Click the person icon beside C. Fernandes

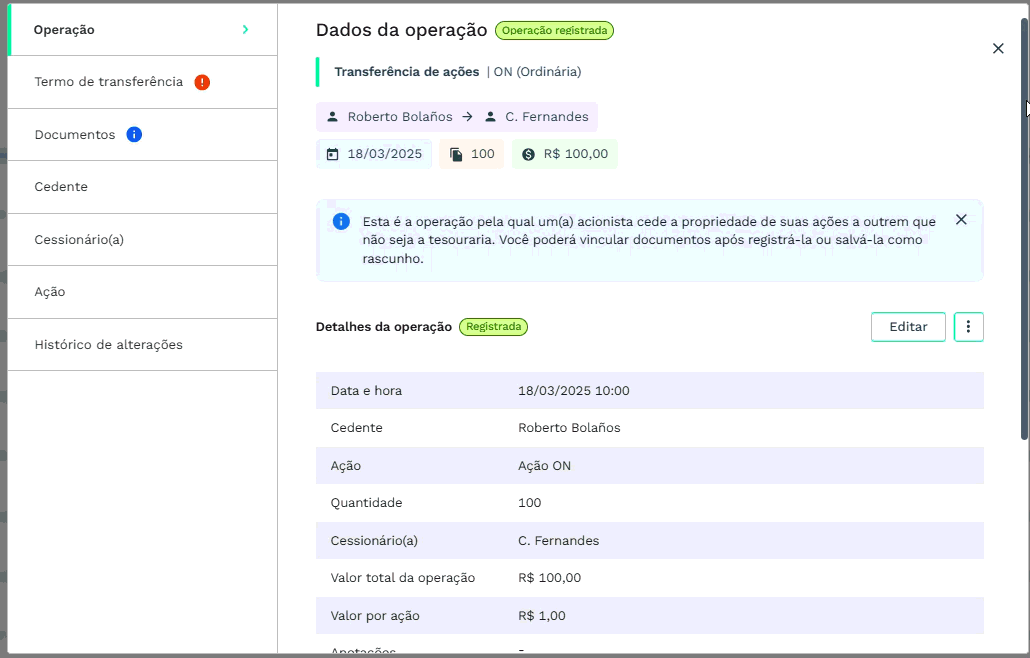(x=489, y=116)
